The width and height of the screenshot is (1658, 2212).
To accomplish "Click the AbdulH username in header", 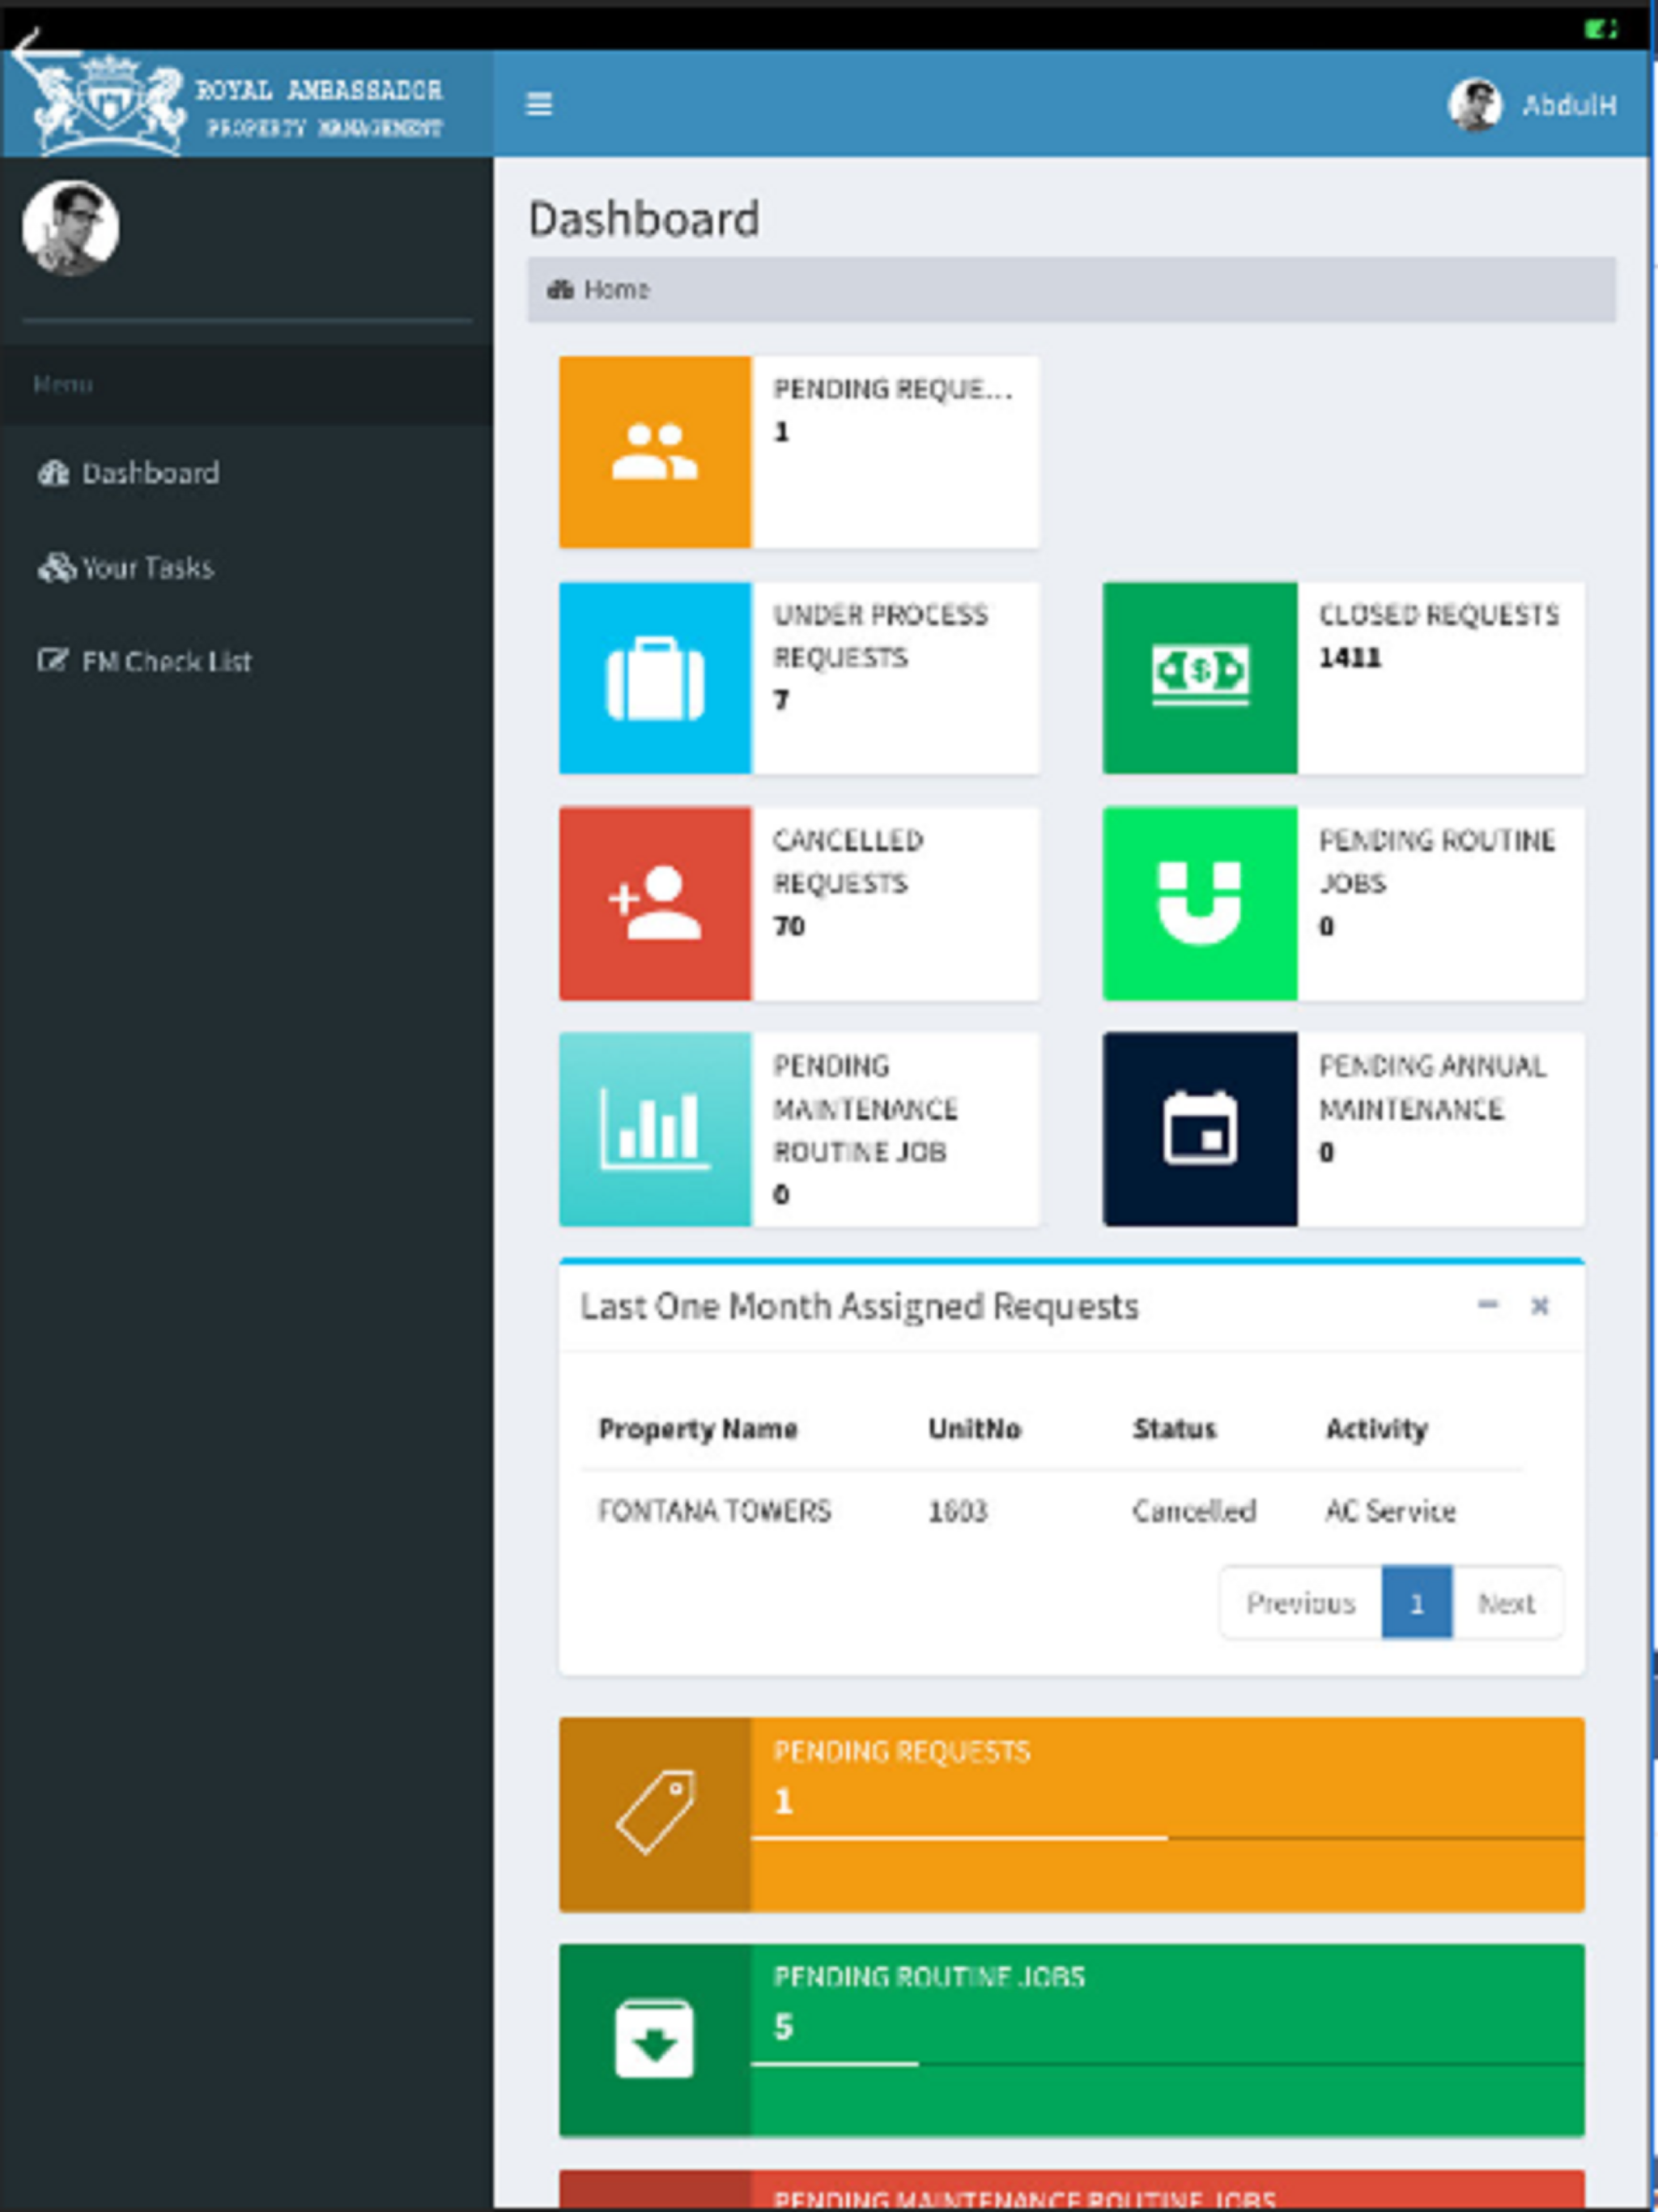I will click(x=1569, y=105).
